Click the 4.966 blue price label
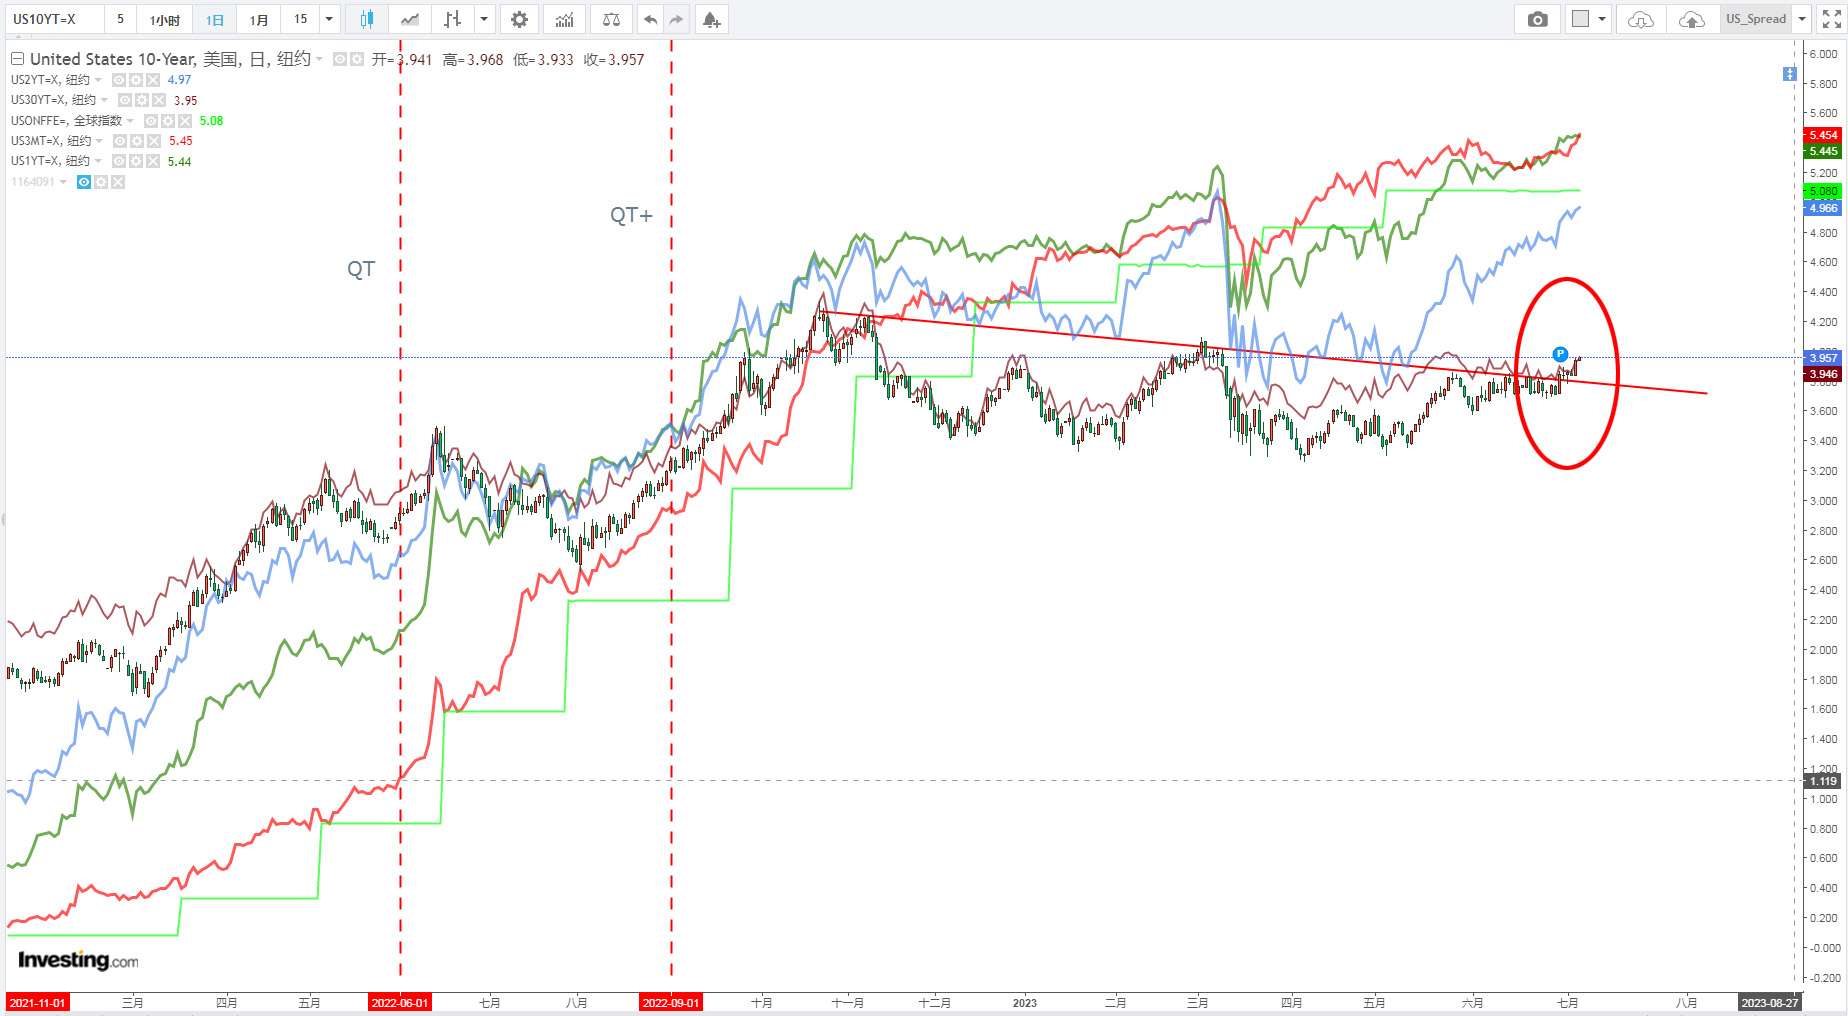The height and width of the screenshot is (1016, 1848). [x=1823, y=208]
